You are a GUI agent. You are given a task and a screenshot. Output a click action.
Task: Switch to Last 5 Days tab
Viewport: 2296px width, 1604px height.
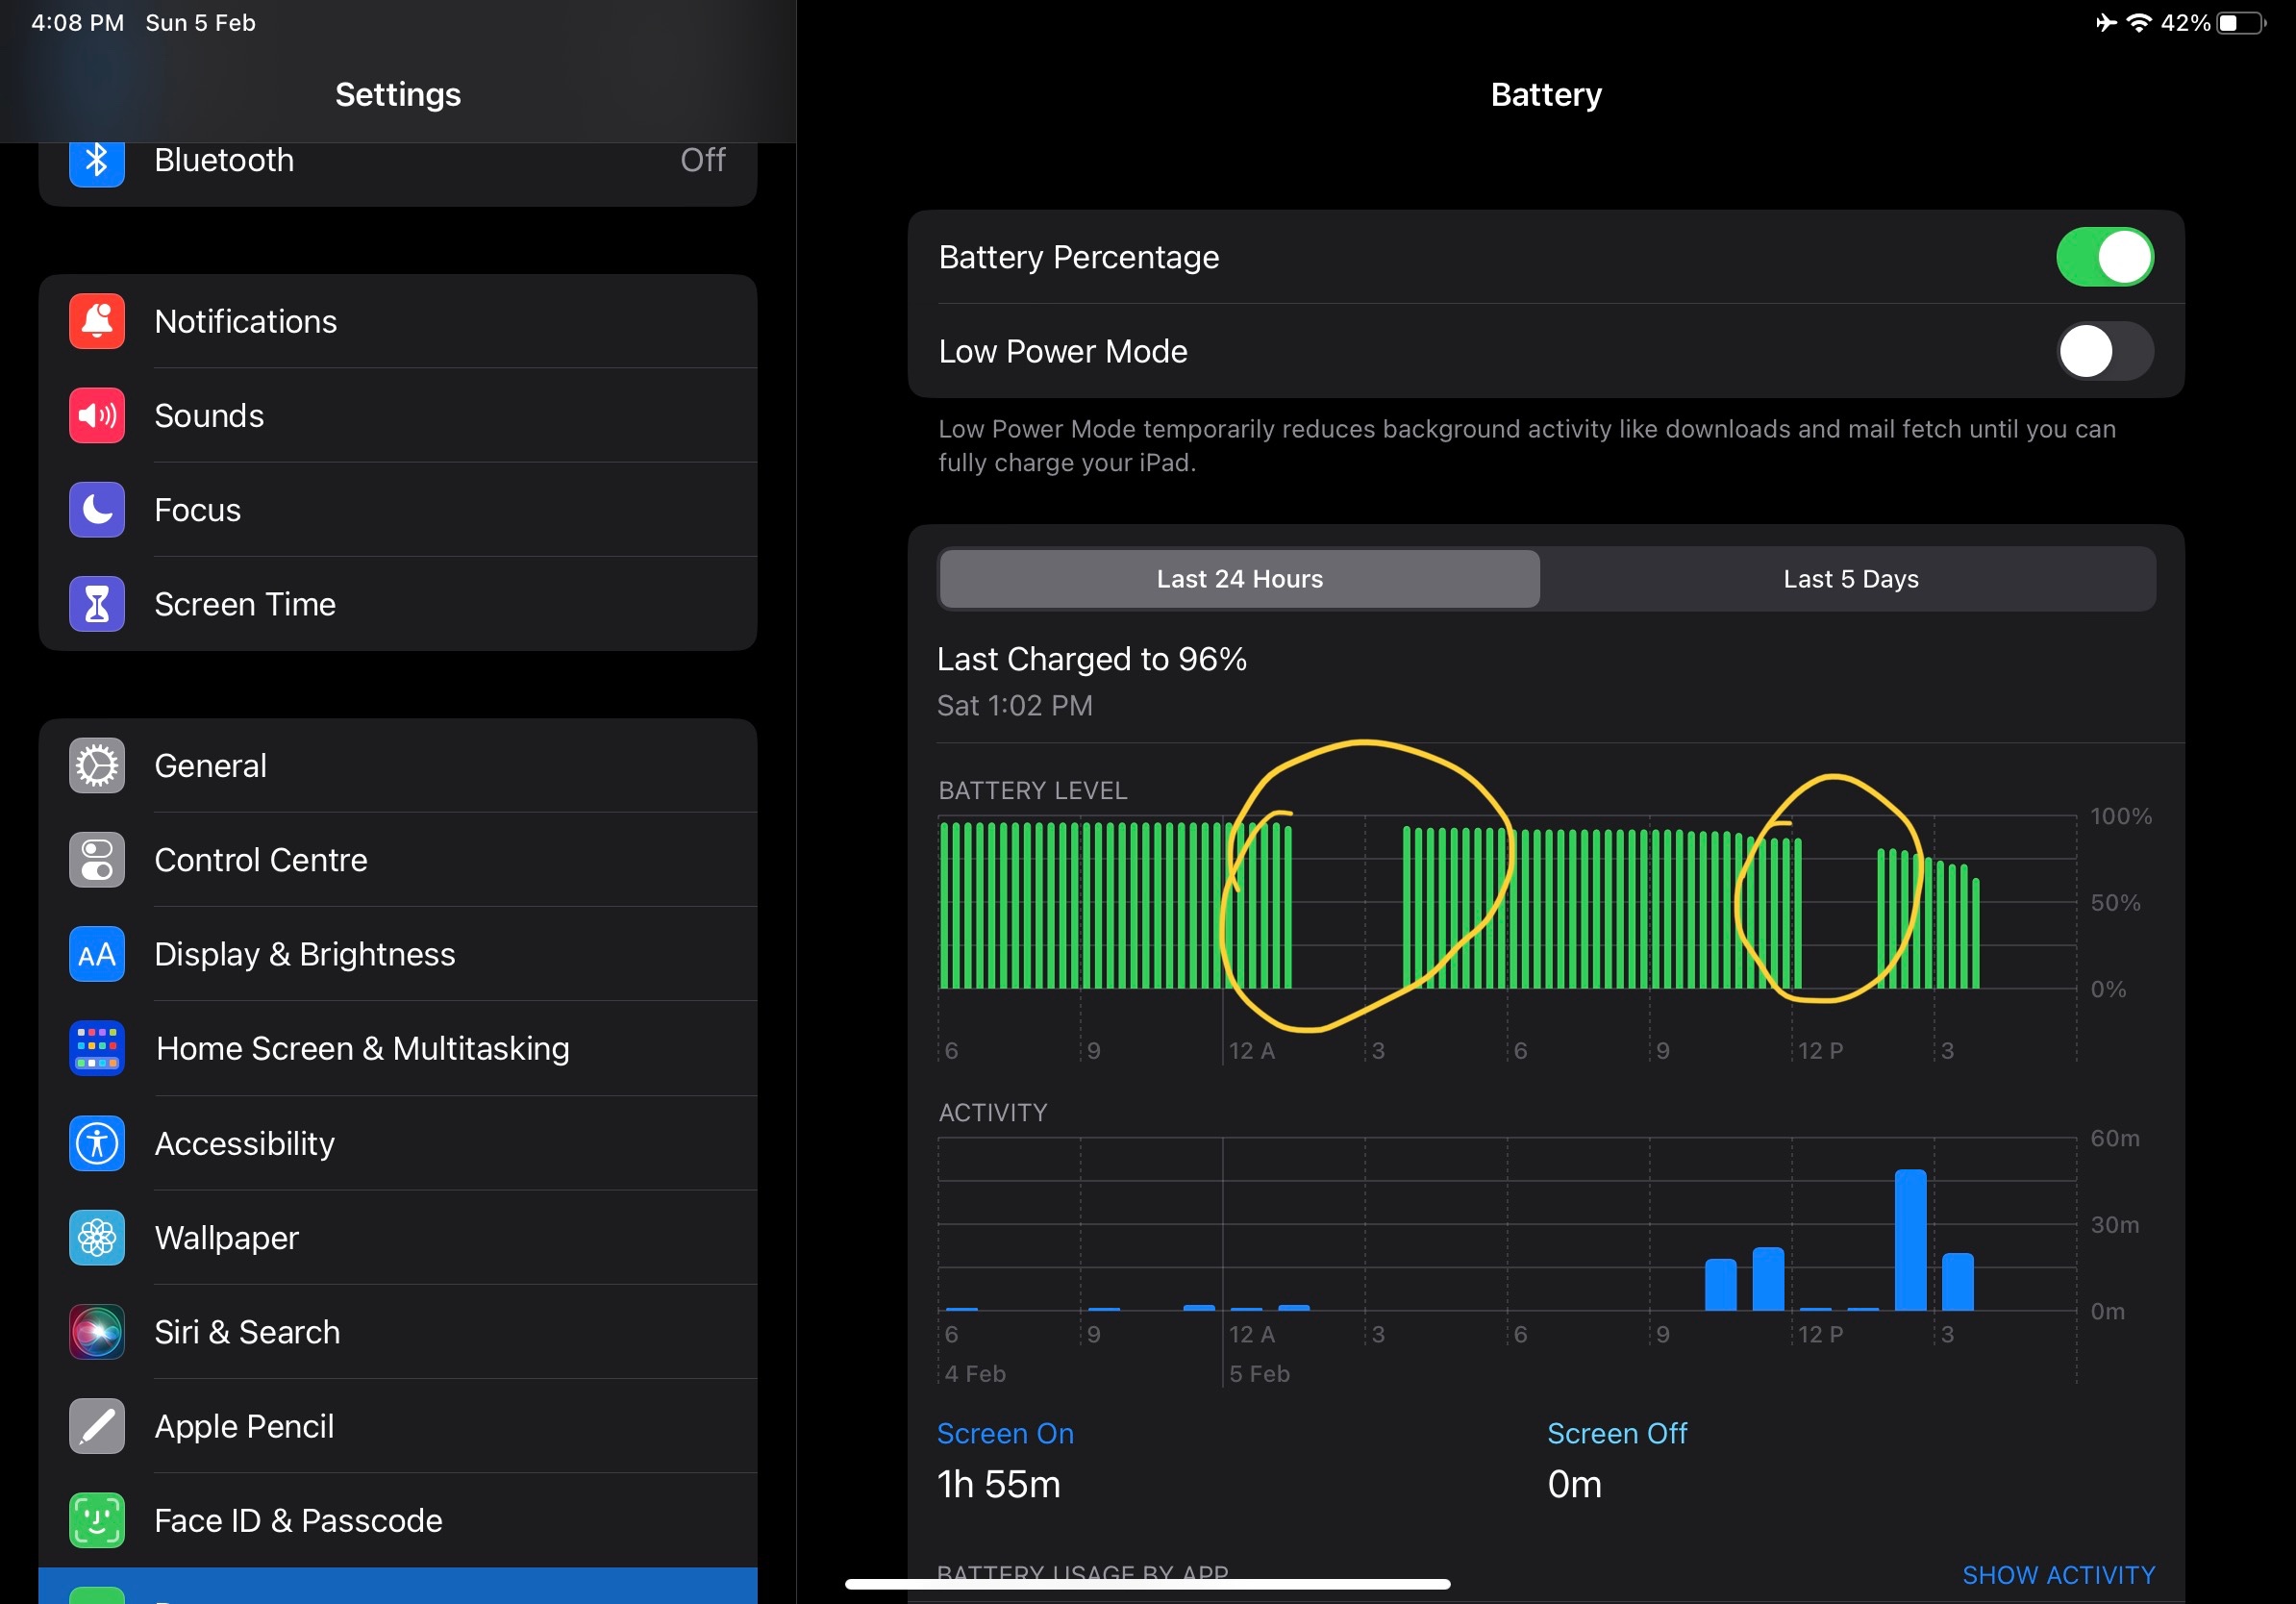tap(1850, 579)
